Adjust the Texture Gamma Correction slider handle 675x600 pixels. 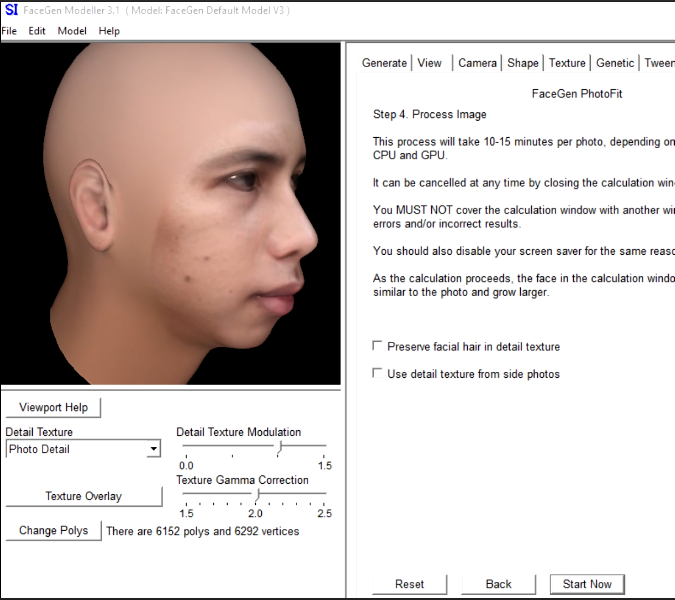click(257, 495)
